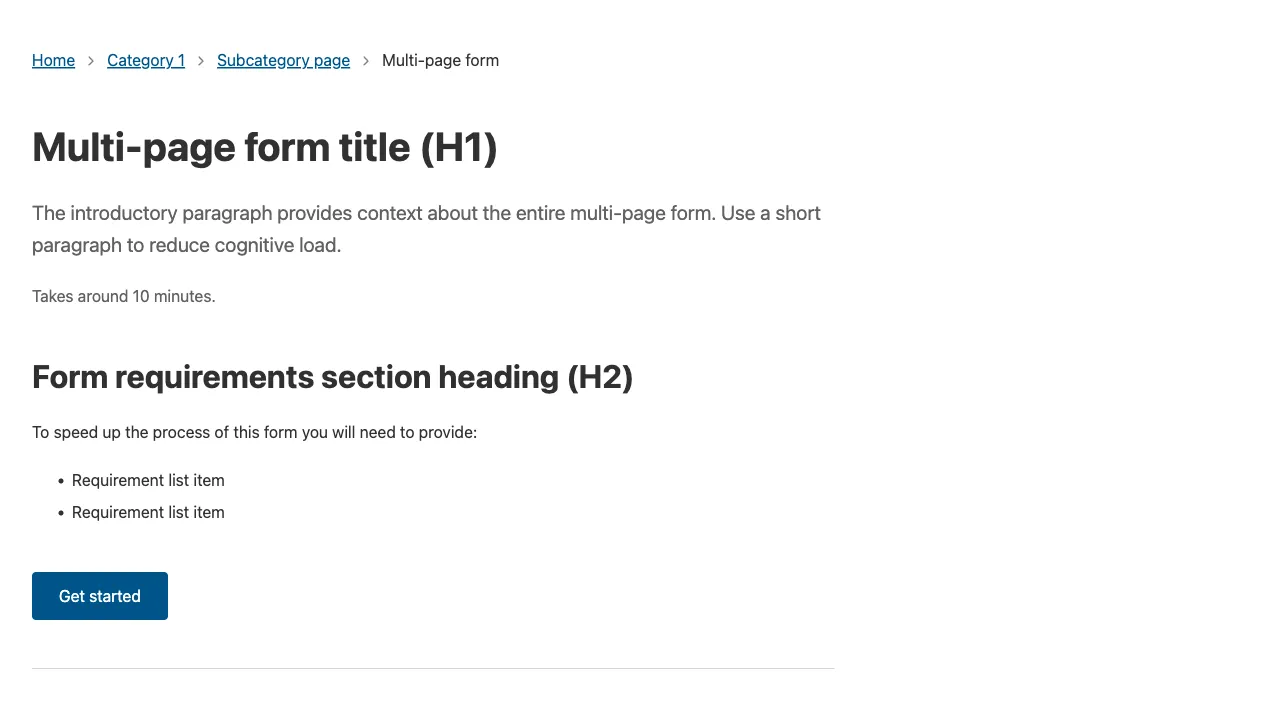Click the Home breadcrumb link

point(53,61)
